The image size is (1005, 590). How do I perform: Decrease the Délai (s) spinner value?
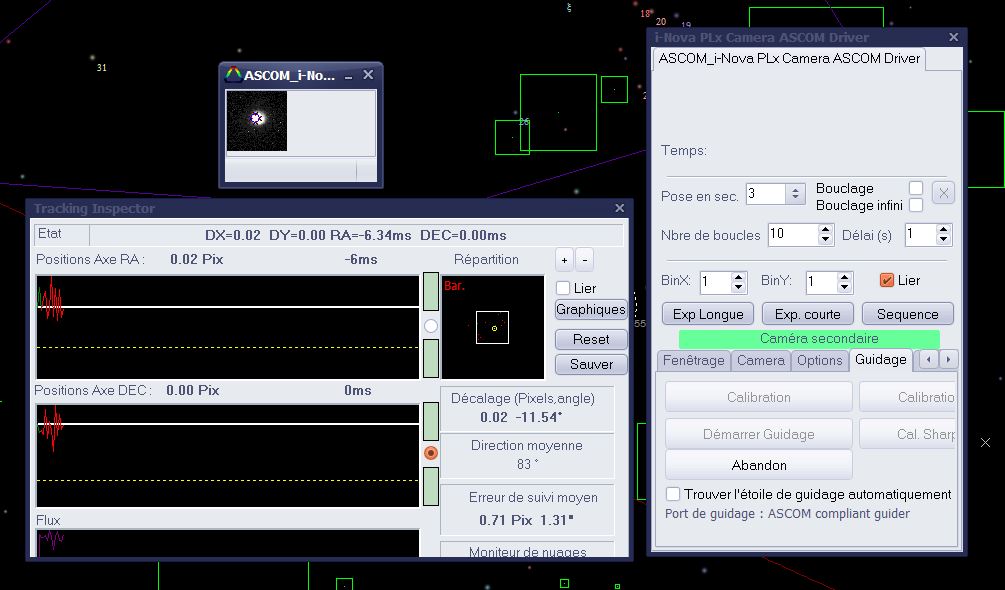943,240
